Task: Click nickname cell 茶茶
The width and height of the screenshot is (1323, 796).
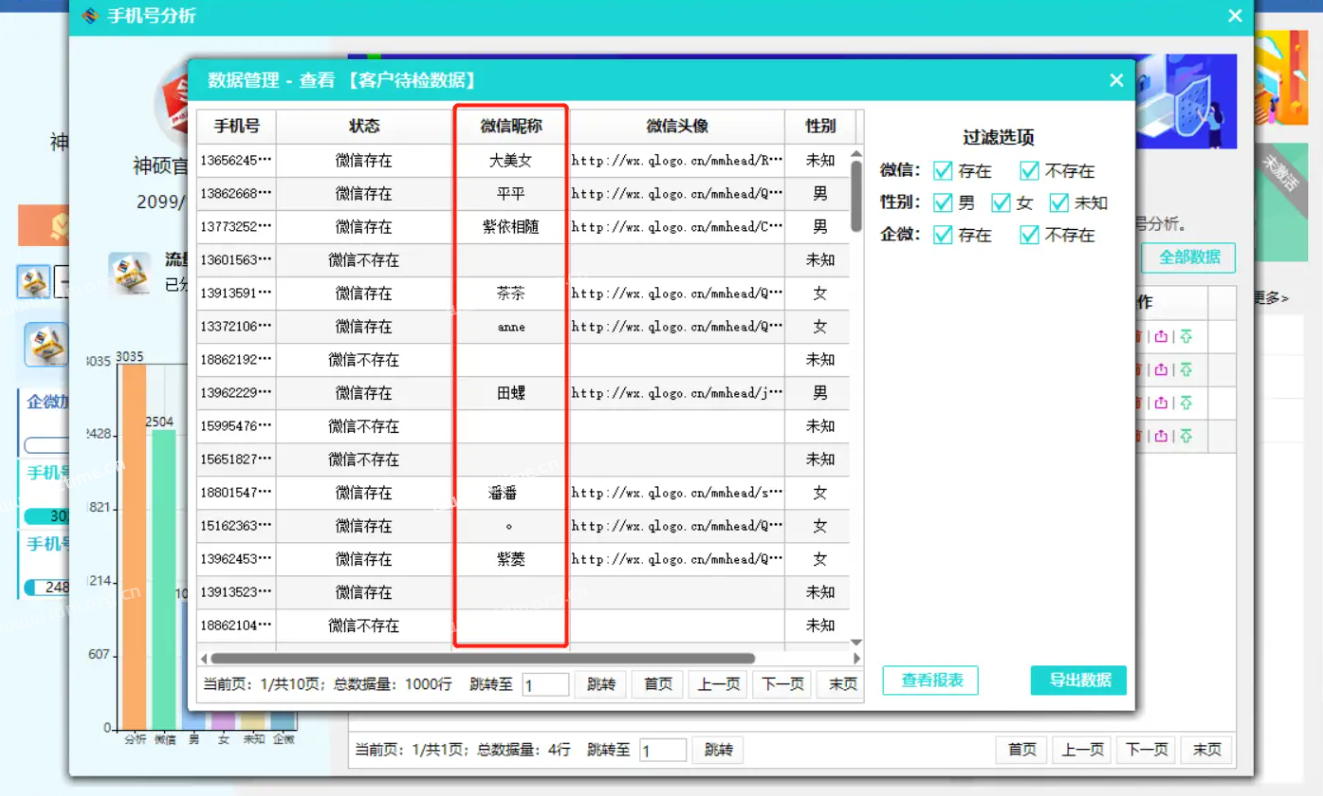Action: pos(511,293)
